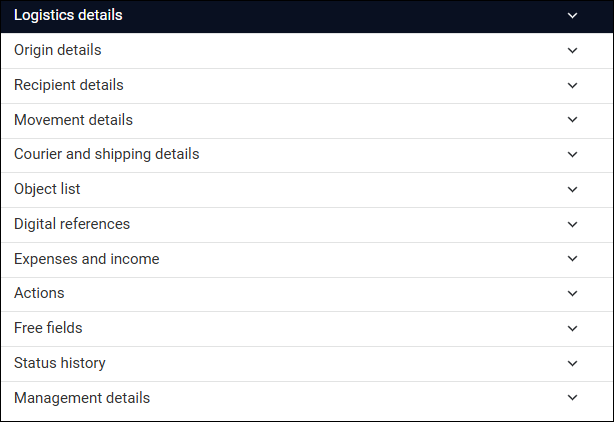Click the Expenses and income label
614x422 pixels.
point(87,259)
